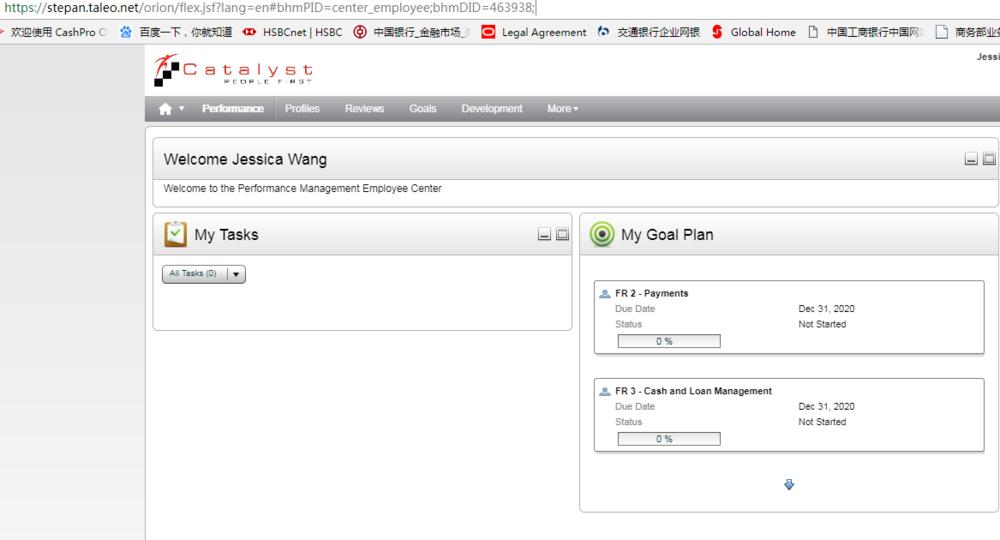Screen dimensions: 1000x540
Task: Minimize the Welcome Jessica Wang panel
Action: click(971, 159)
